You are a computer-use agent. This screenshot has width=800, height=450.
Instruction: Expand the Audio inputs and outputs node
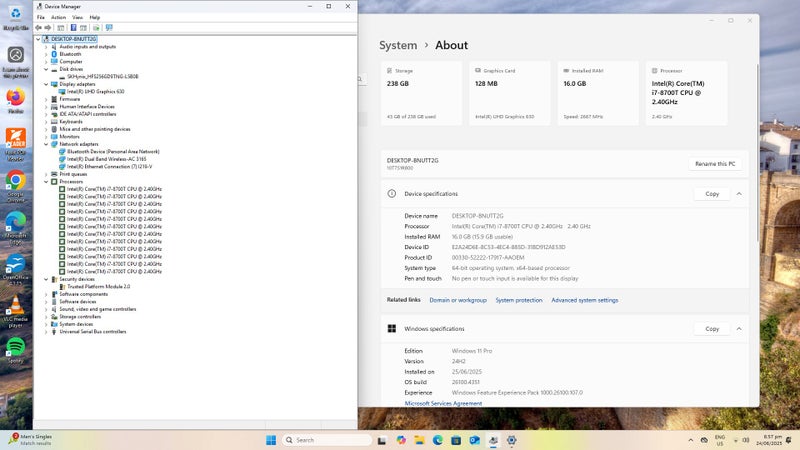click(x=46, y=46)
